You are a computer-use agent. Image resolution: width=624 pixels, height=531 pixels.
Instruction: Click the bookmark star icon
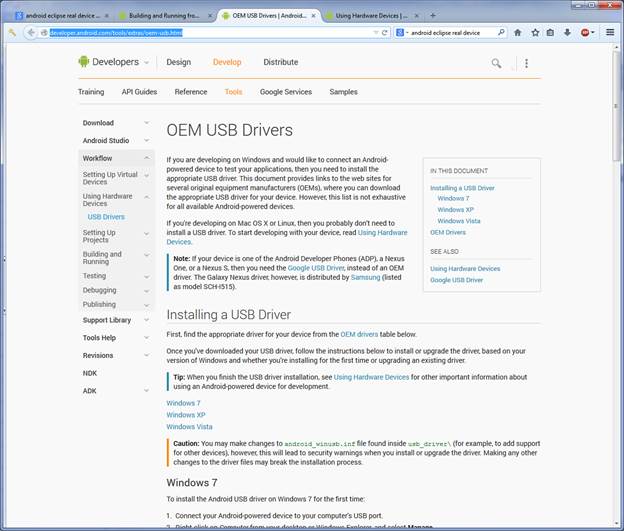point(535,33)
